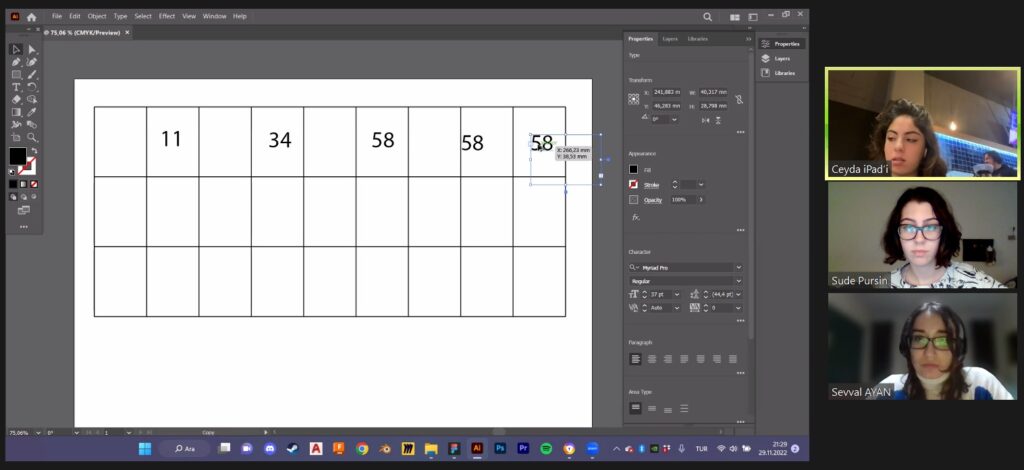Click the X position field in Transform
Screen dimensions: 1024x470
pyautogui.click(x=665, y=93)
